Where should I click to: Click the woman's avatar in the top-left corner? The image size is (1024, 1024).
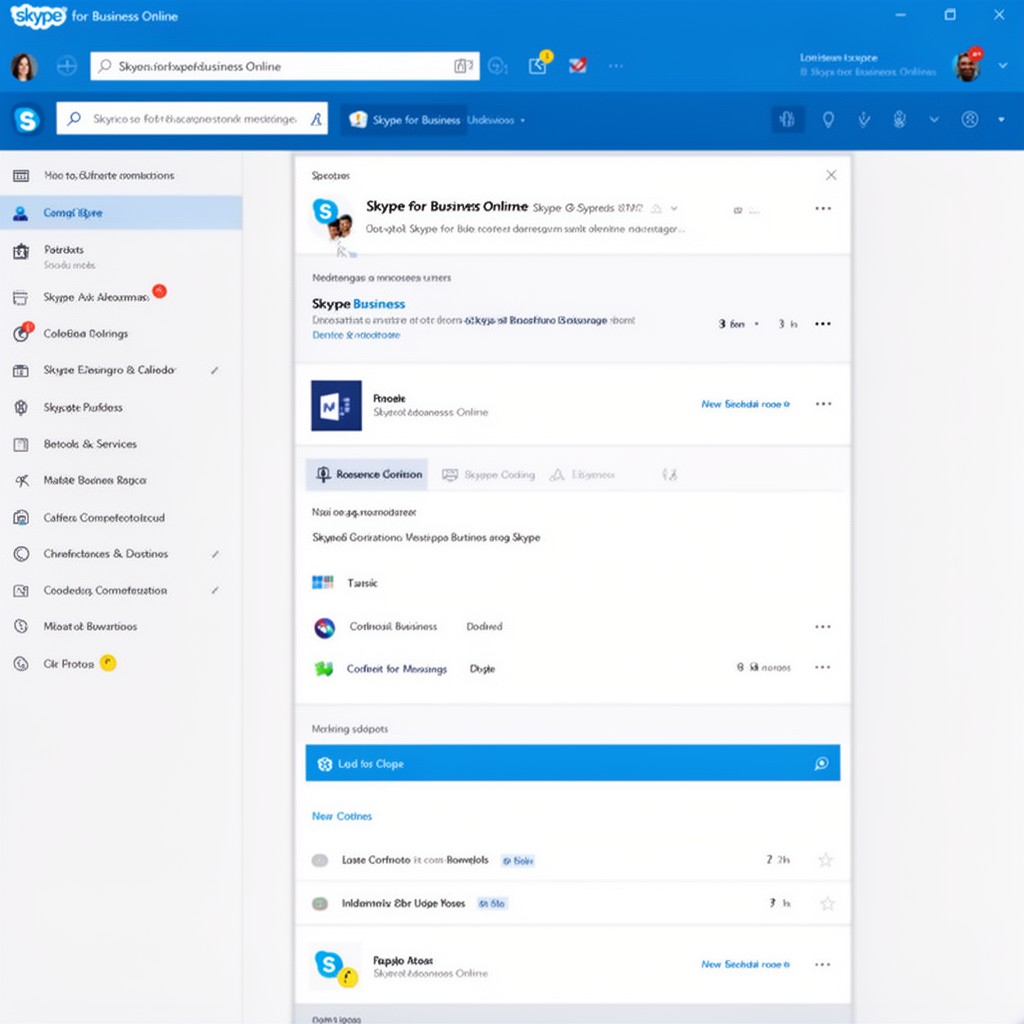pos(24,67)
